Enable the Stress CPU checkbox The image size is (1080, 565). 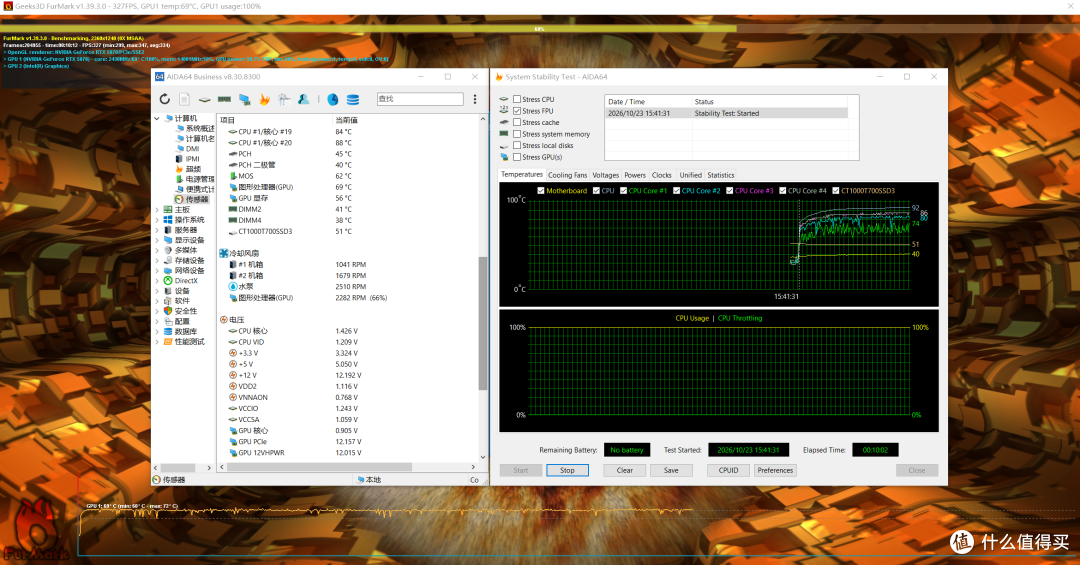click(x=517, y=99)
